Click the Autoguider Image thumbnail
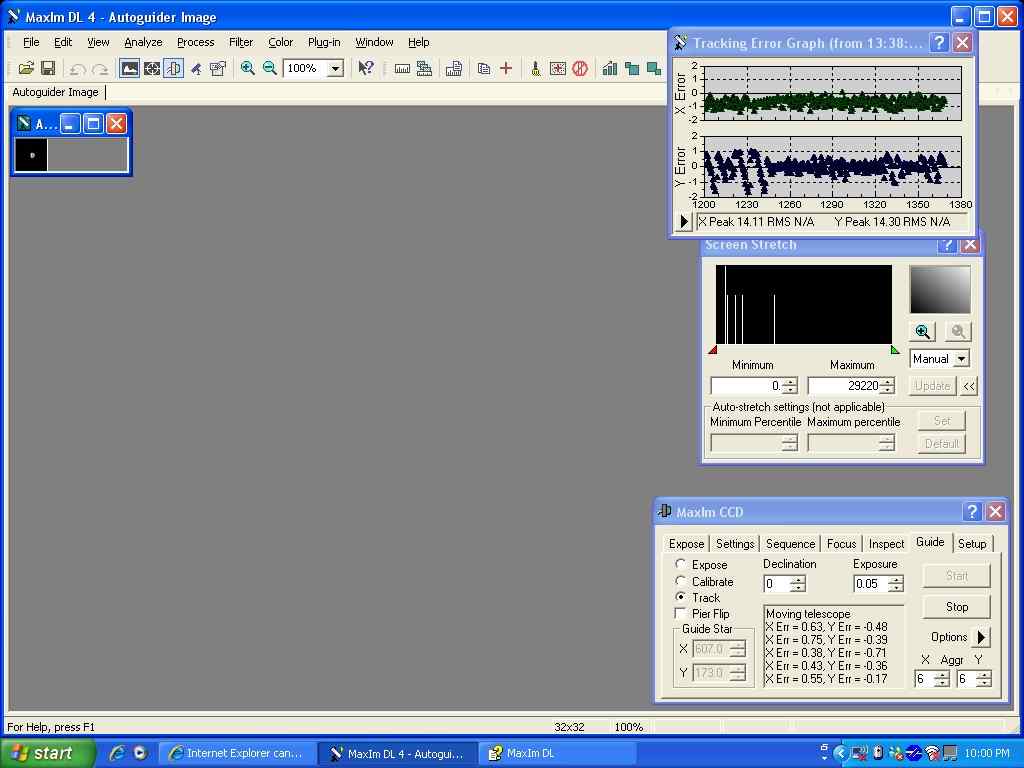1024x768 pixels. point(31,155)
